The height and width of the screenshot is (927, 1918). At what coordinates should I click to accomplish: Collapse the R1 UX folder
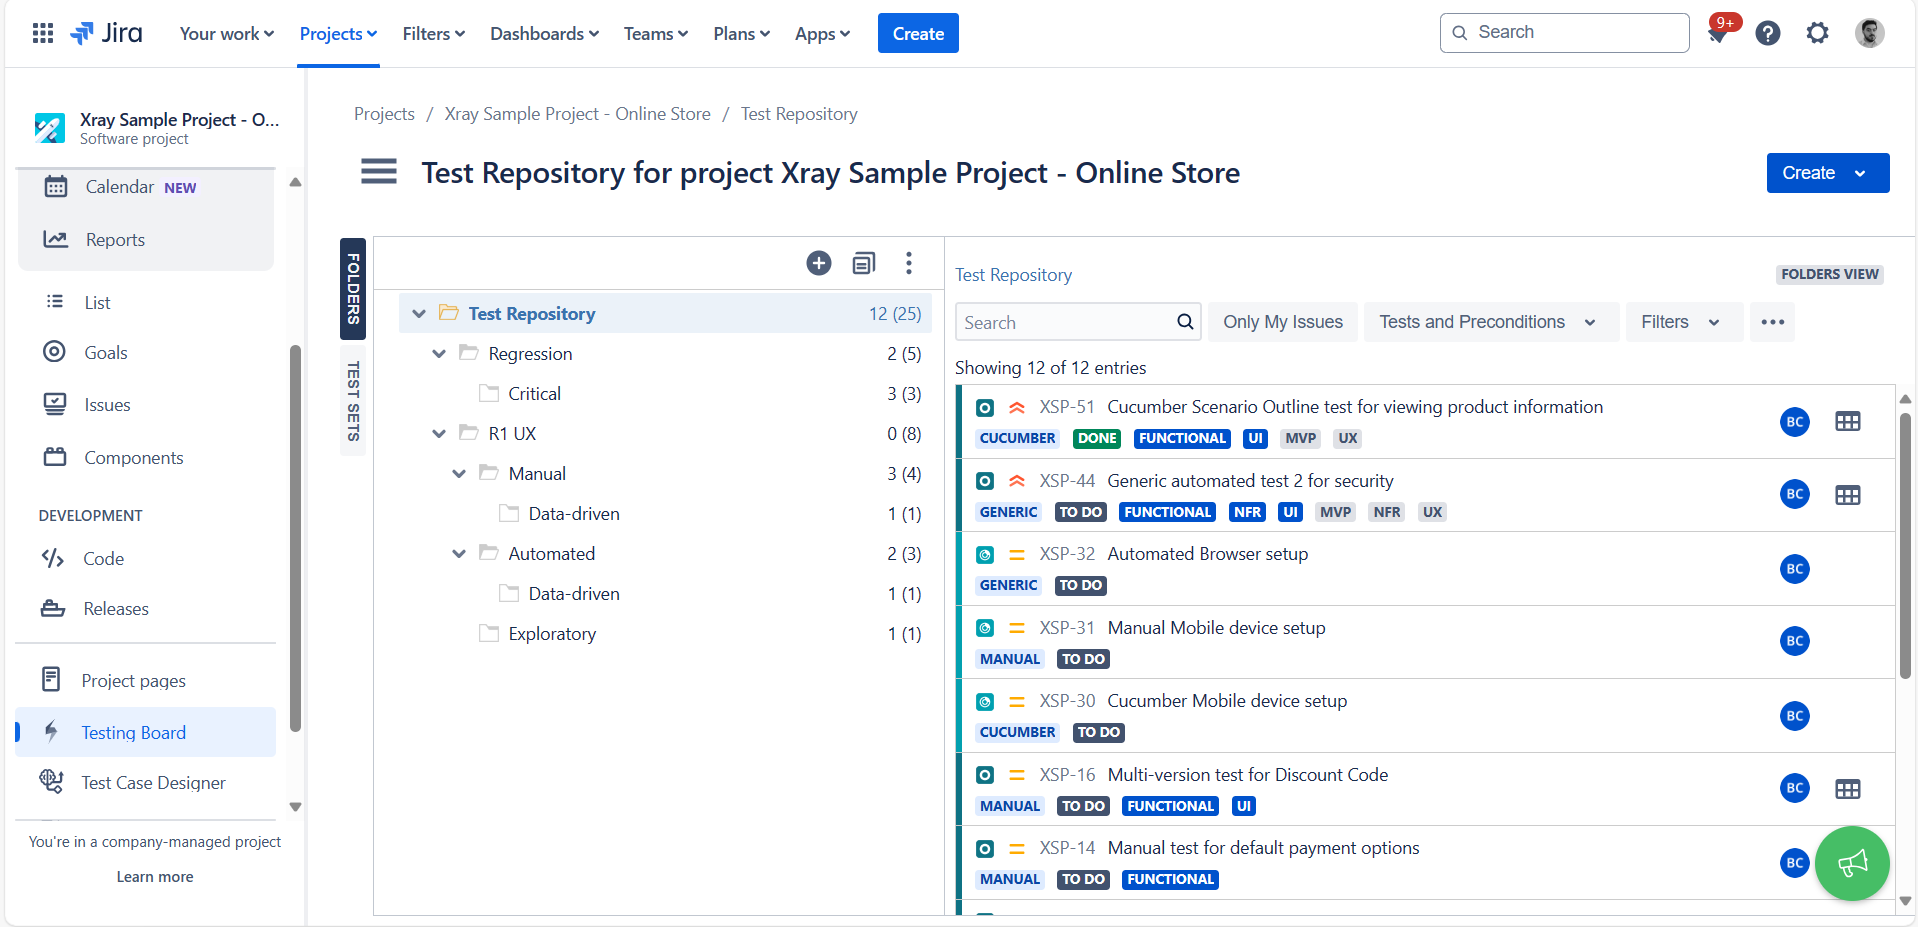pos(439,434)
